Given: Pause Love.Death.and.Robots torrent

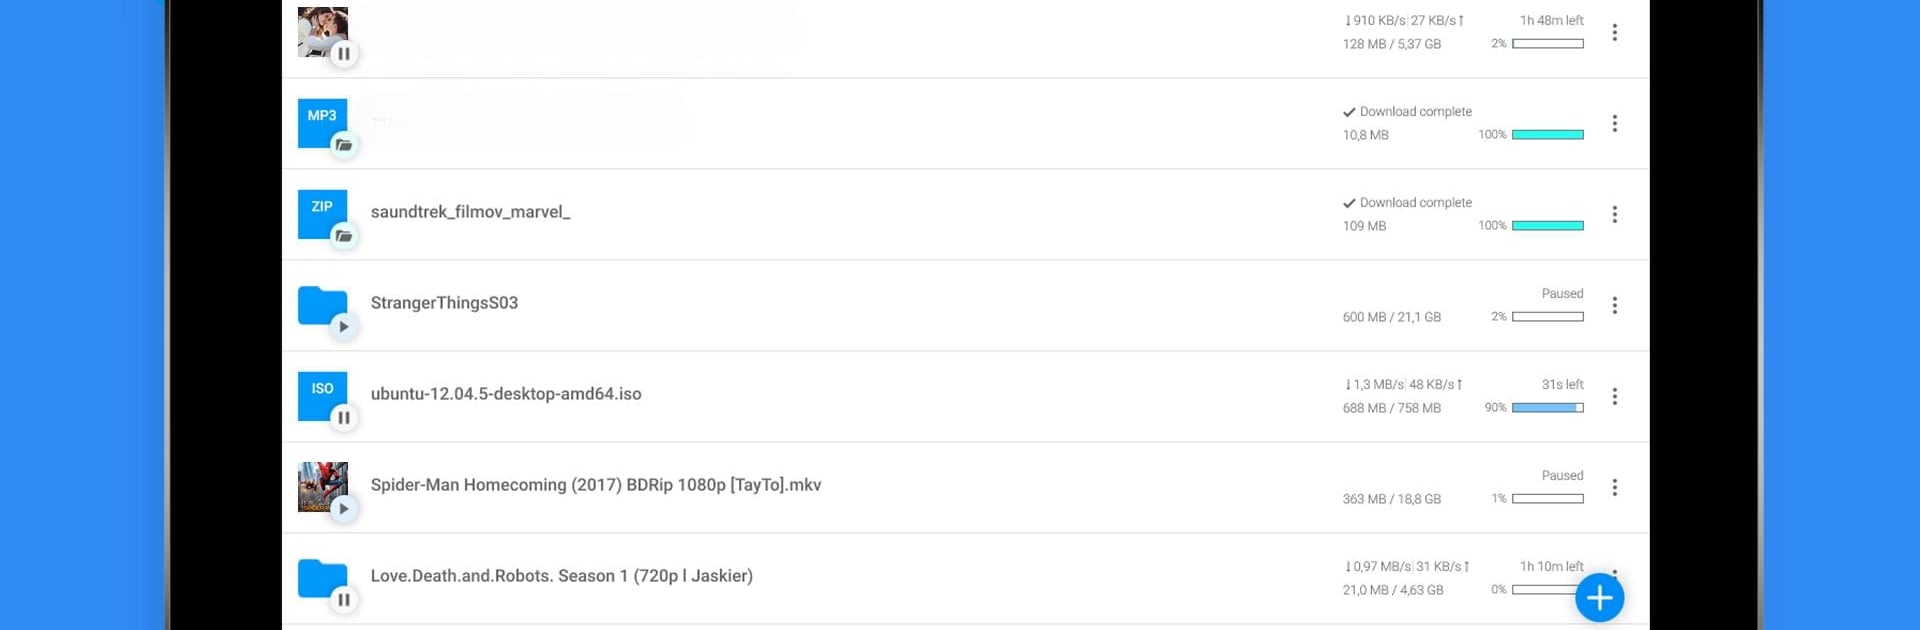Looking at the screenshot, I should coord(343,600).
